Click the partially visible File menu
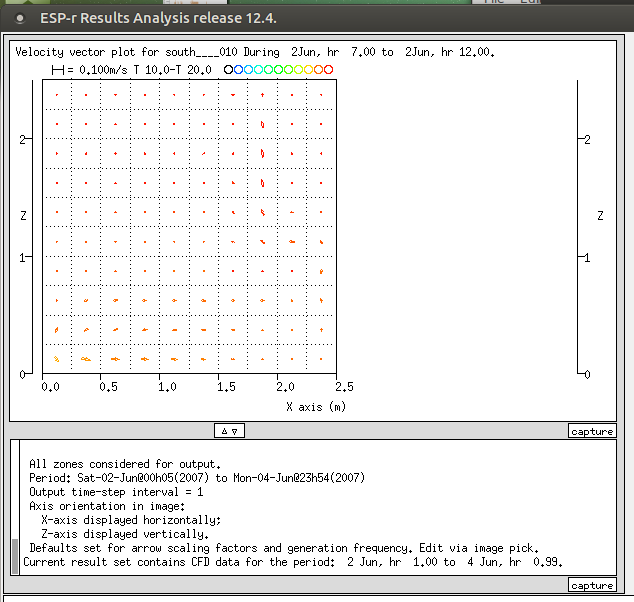Viewport: 634px width, 602px height. pos(496,3)
